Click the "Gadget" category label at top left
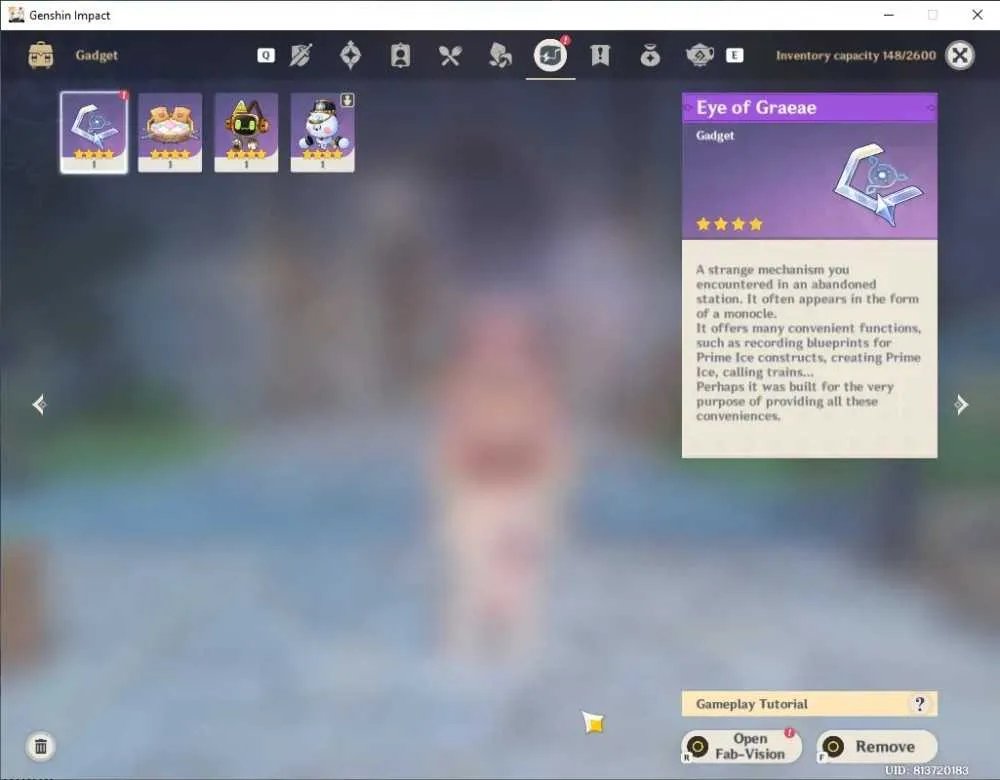The image size is (1000, 780). pyautogui.click(x=96, y=55)
